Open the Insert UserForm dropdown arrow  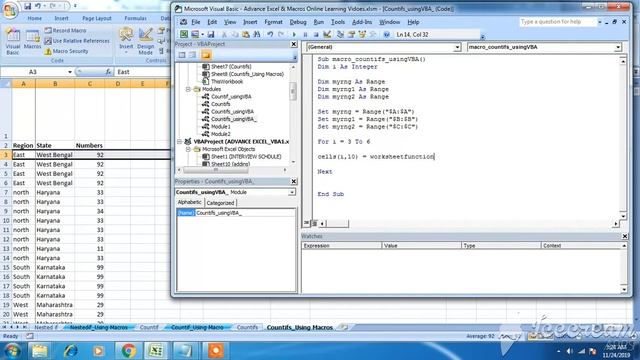pos(201,35)
